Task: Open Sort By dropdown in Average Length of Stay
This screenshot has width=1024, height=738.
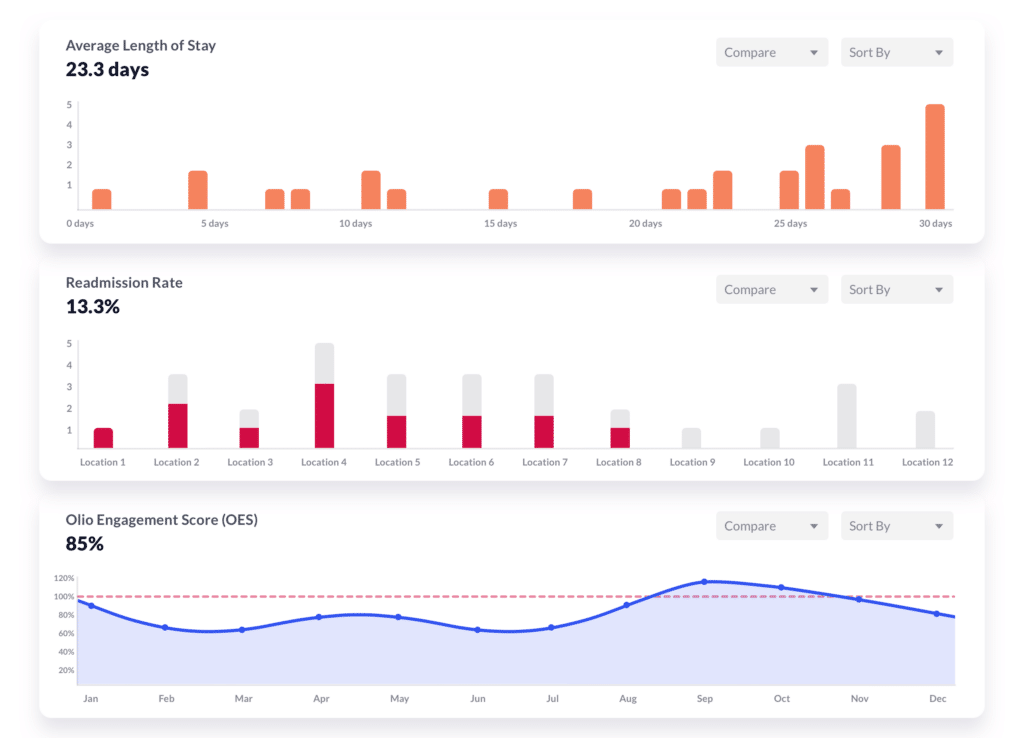Action: tap(897, 52)
